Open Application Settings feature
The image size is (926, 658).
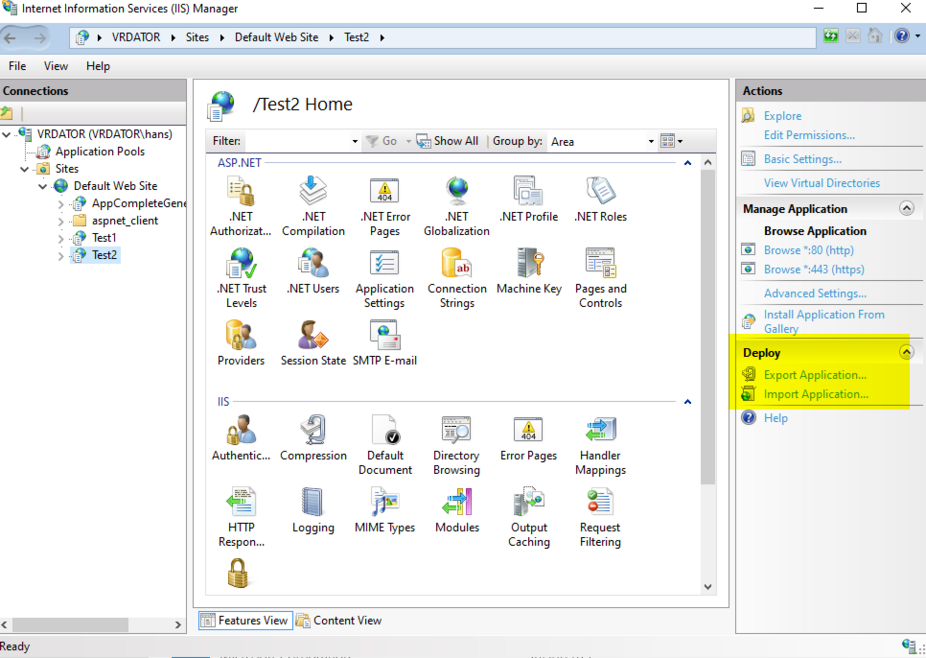click(x=384, y=278)
